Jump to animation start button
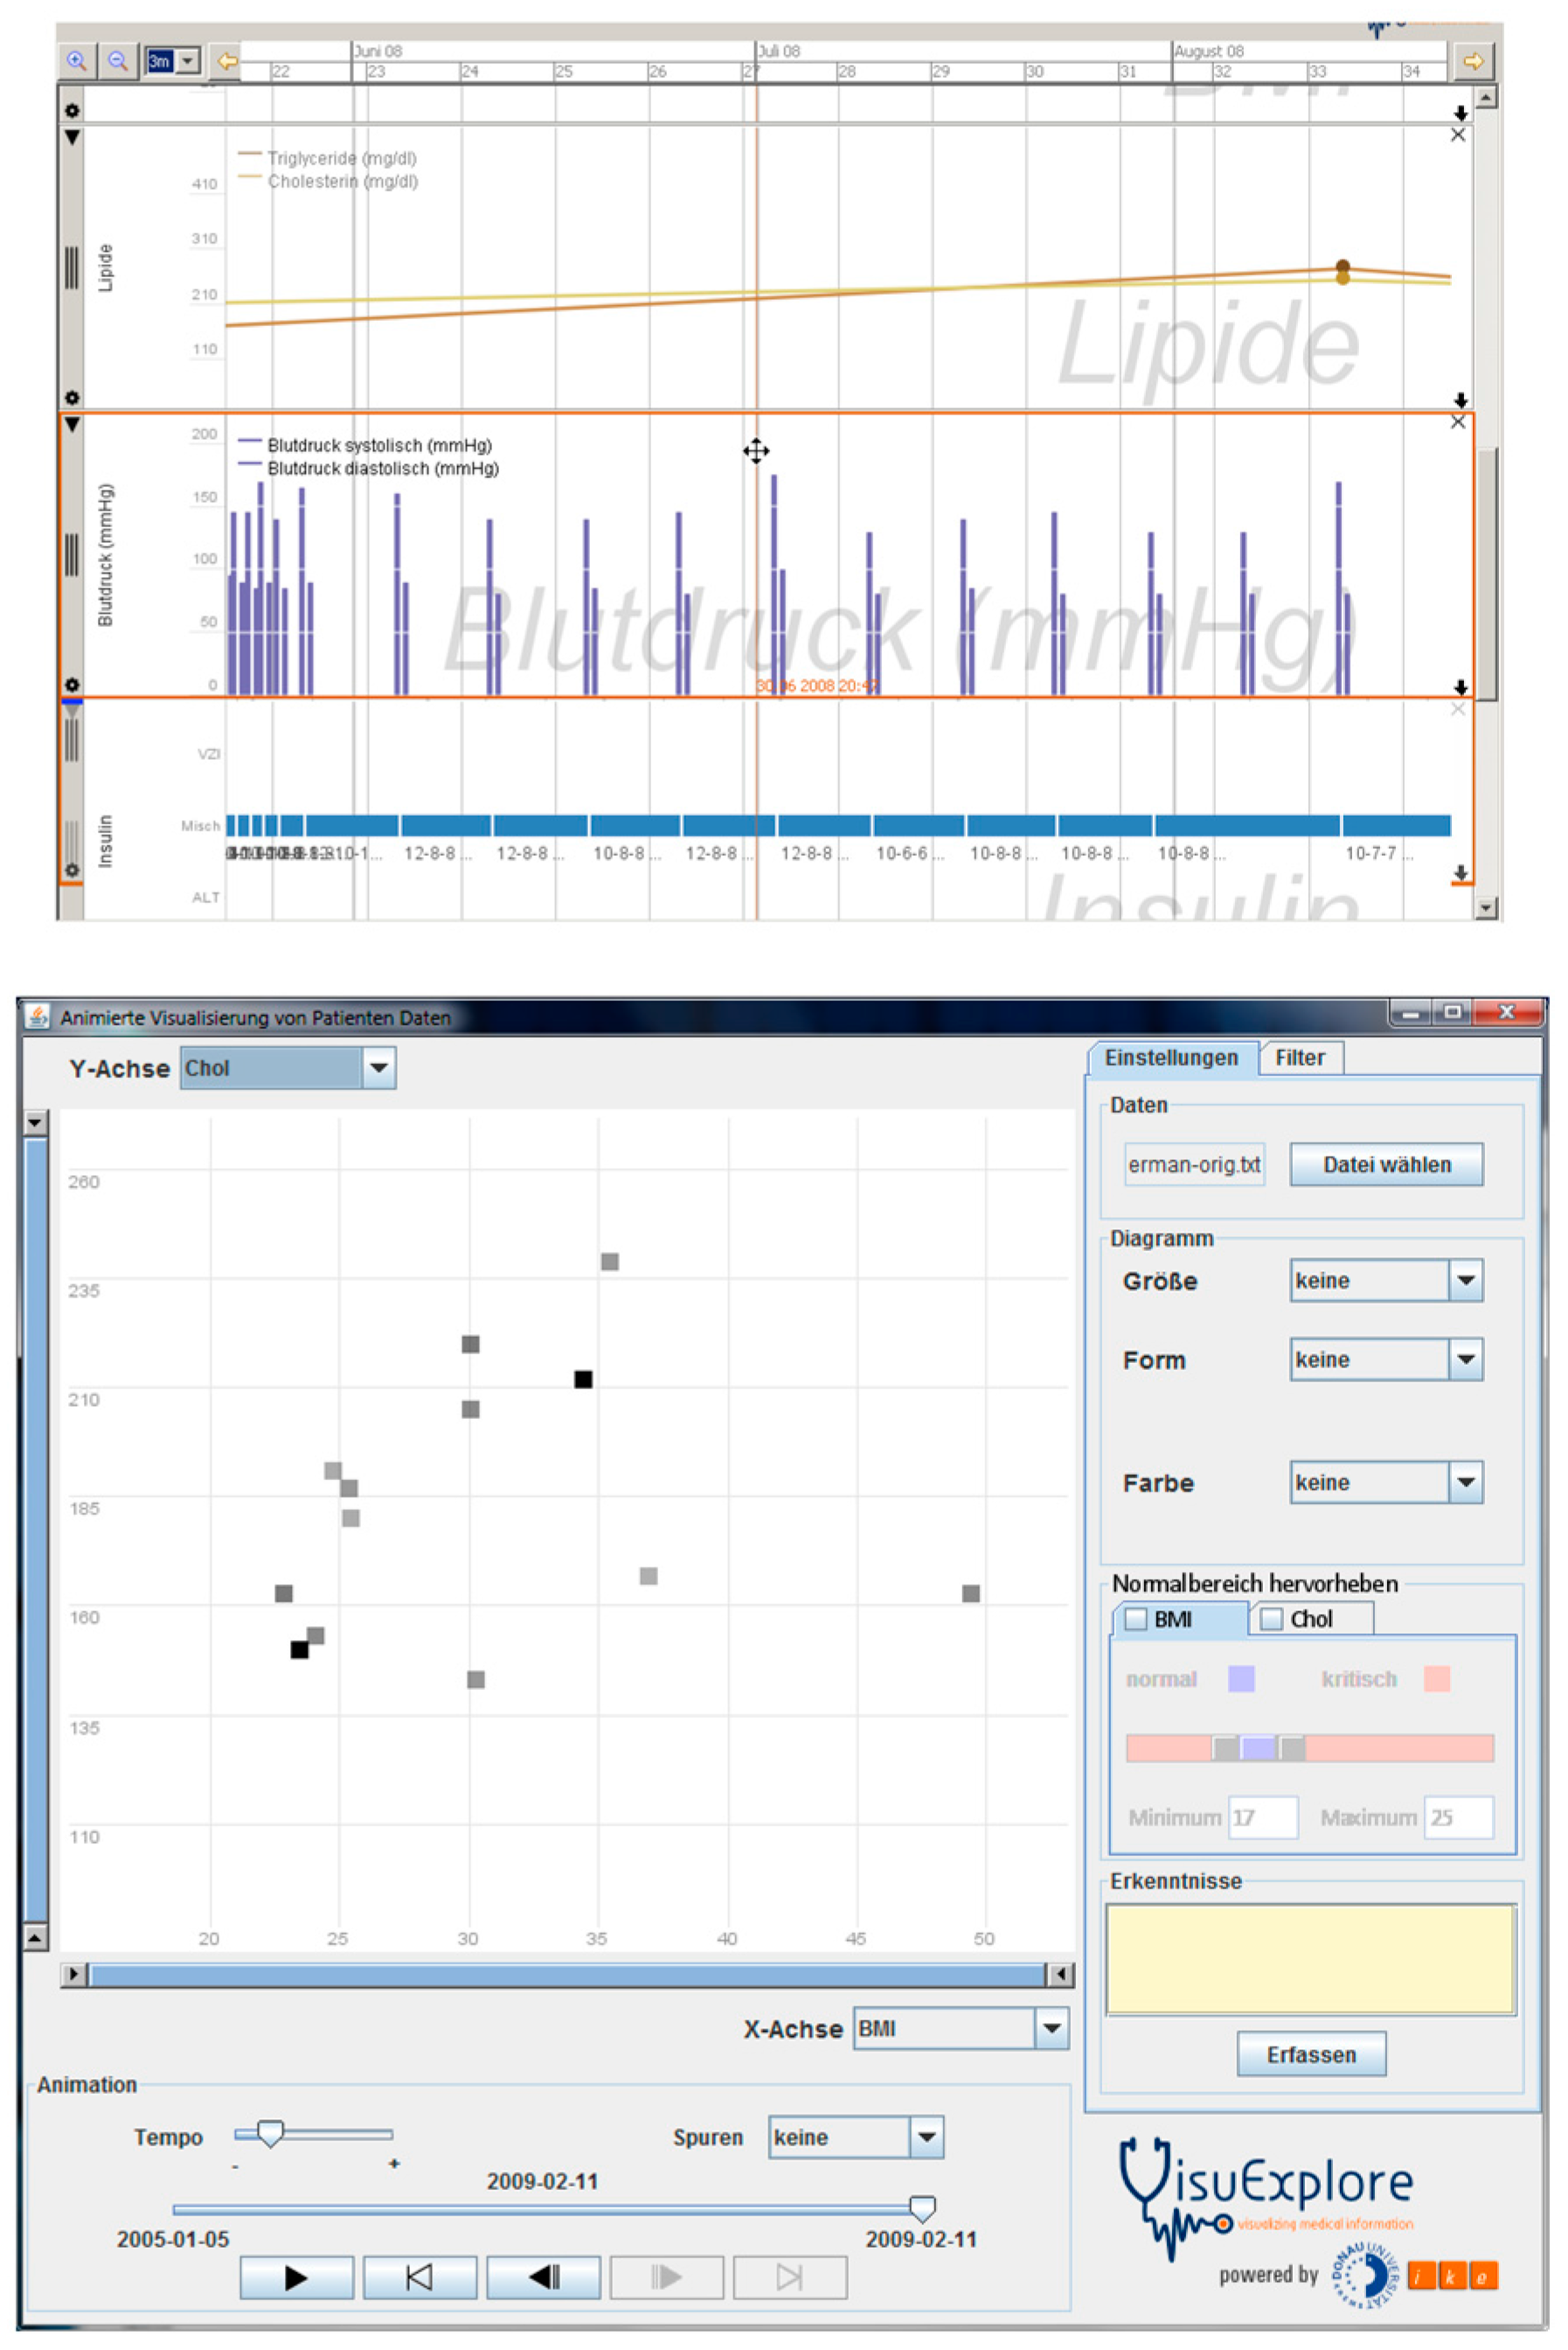 (x=419, y=2277)
